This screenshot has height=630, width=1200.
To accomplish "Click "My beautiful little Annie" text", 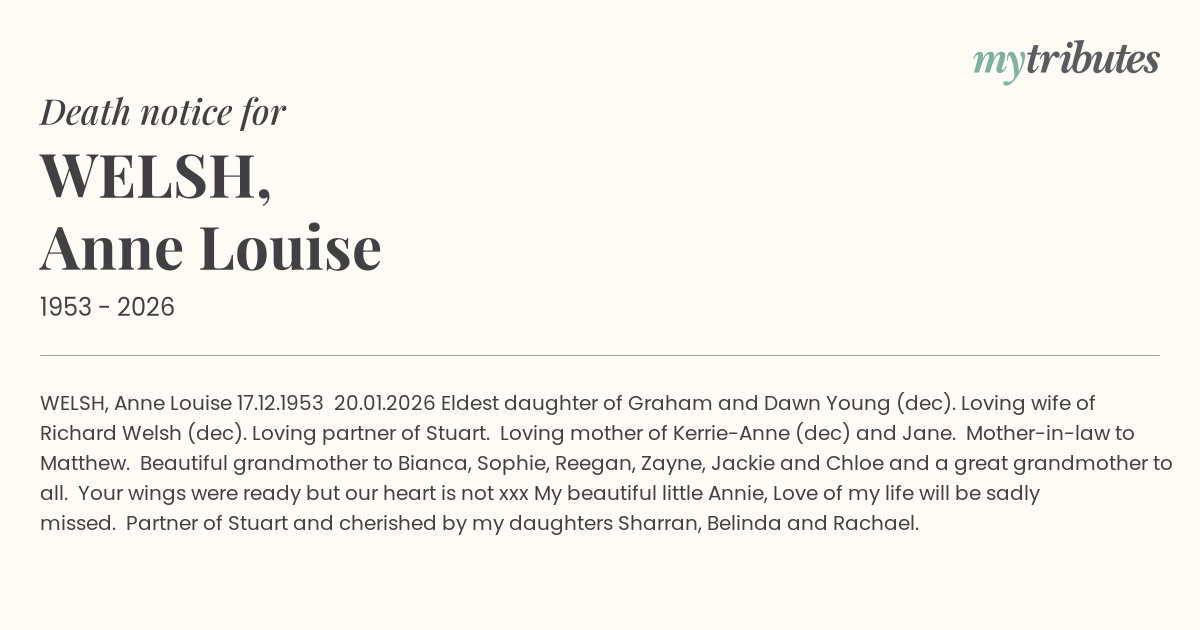I will (652, 493).
